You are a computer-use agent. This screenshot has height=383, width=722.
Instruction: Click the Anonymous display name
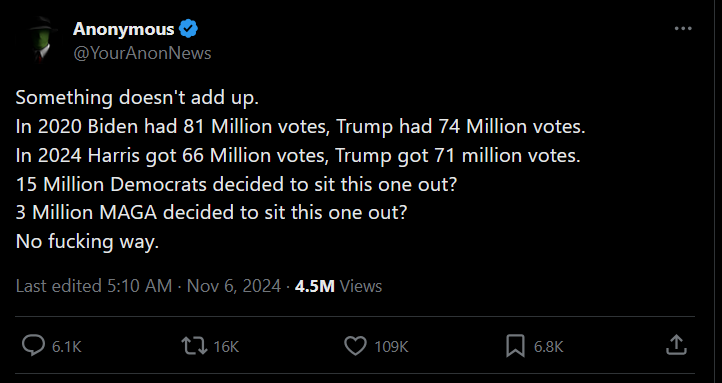click(x=123, y=29)
